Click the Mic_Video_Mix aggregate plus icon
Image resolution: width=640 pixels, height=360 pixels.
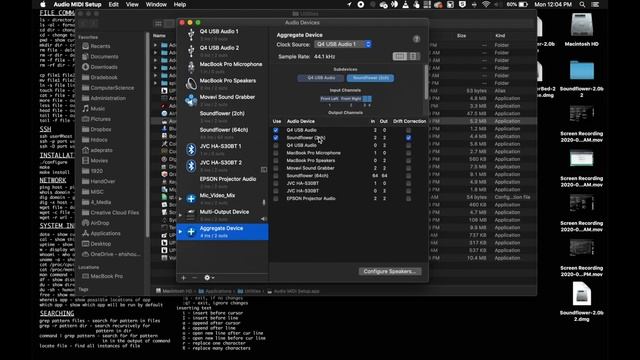191,199
